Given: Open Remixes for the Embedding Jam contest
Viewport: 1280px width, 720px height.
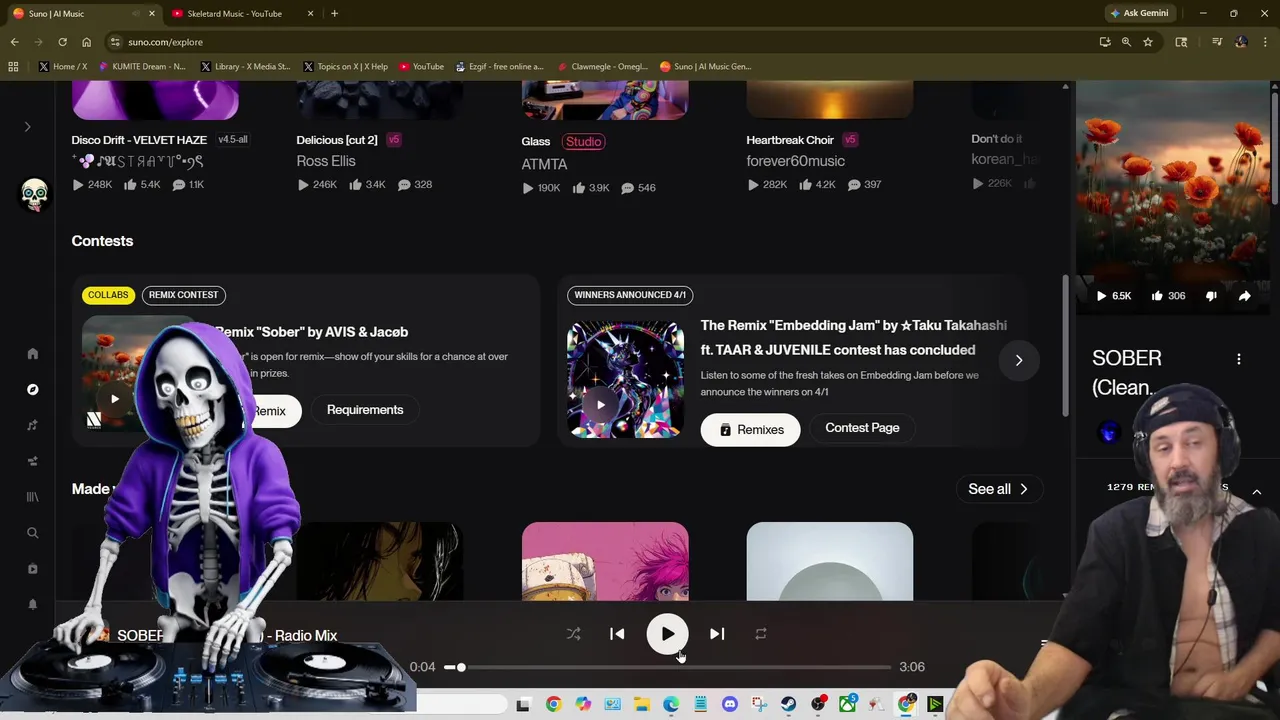Looking at the screenshot, I should tap(751, 430).
